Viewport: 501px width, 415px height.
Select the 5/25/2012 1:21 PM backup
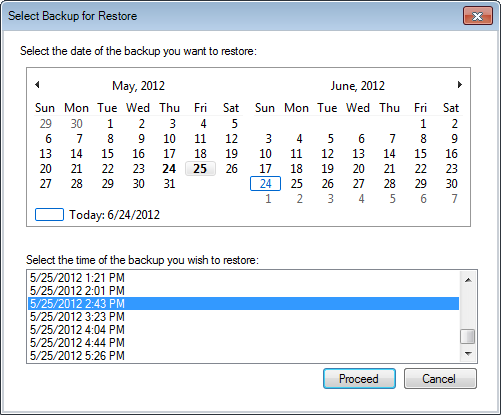[244, 278]
